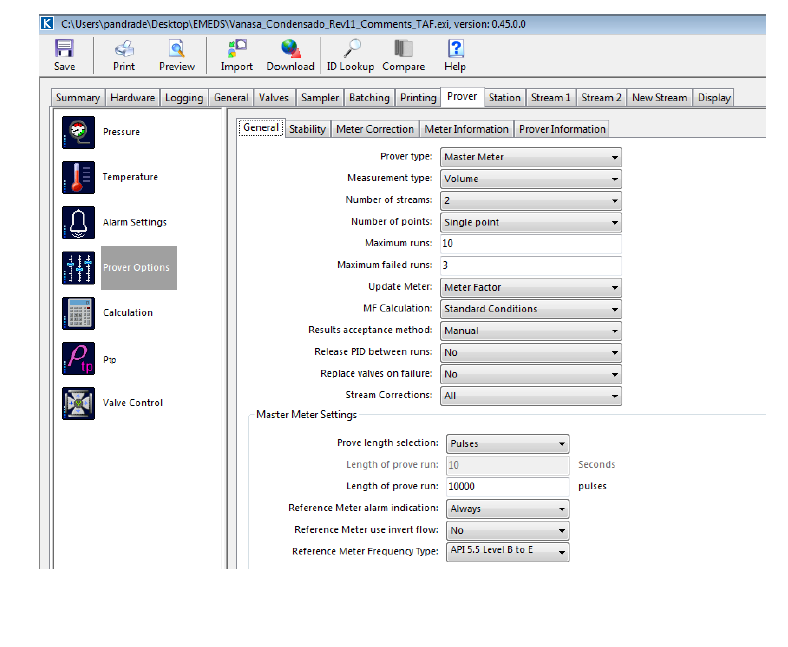
Task: Open the Measurement type dropdown
Action: click(x=531, y=179)
